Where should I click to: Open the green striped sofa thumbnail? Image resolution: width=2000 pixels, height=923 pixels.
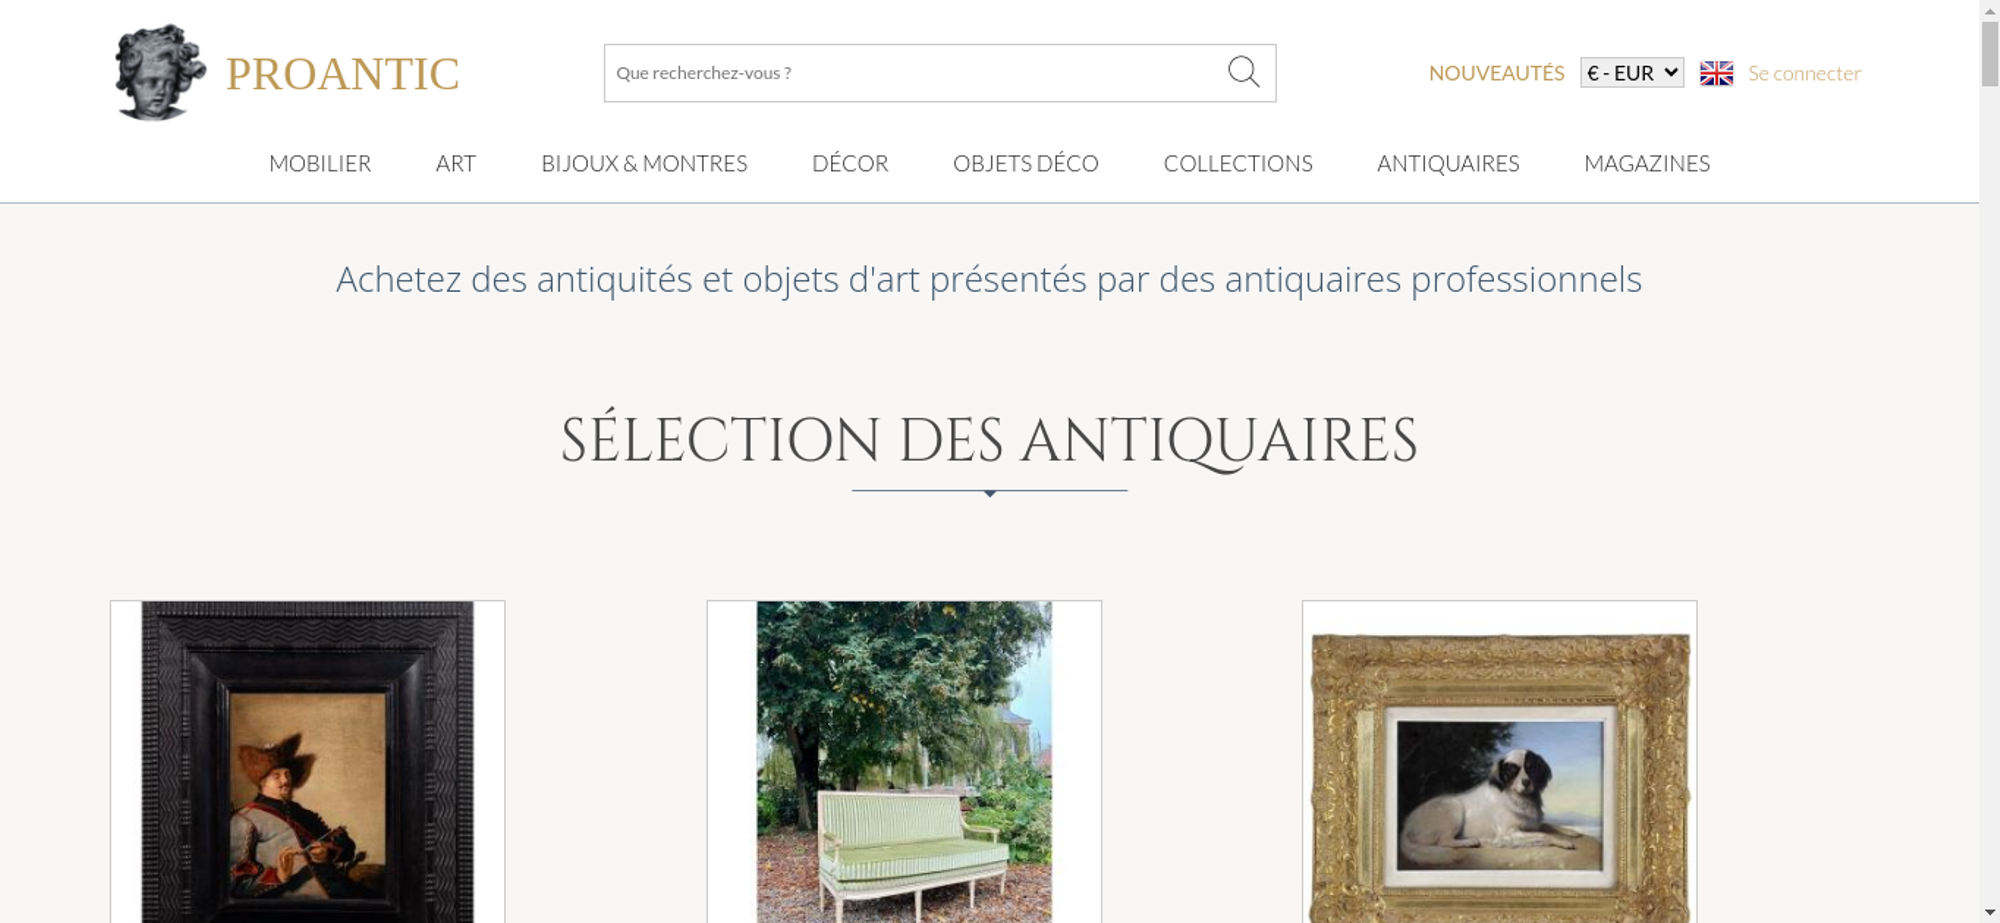[x=904, y=762]
